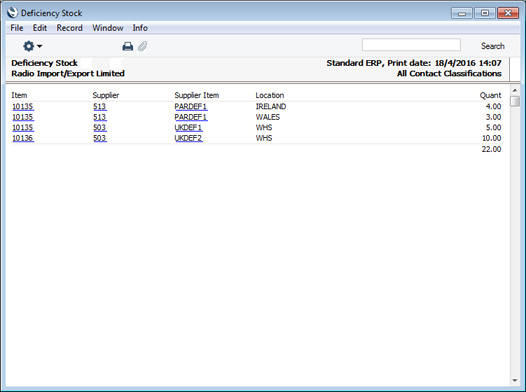Open supplier 503 in the UKDEF2 row
Image resolution: width=526 pixels, height=392 pixels.
[100, 138]
